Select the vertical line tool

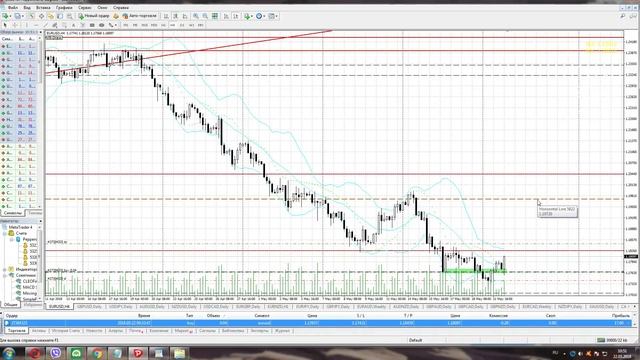click(27, 25)
